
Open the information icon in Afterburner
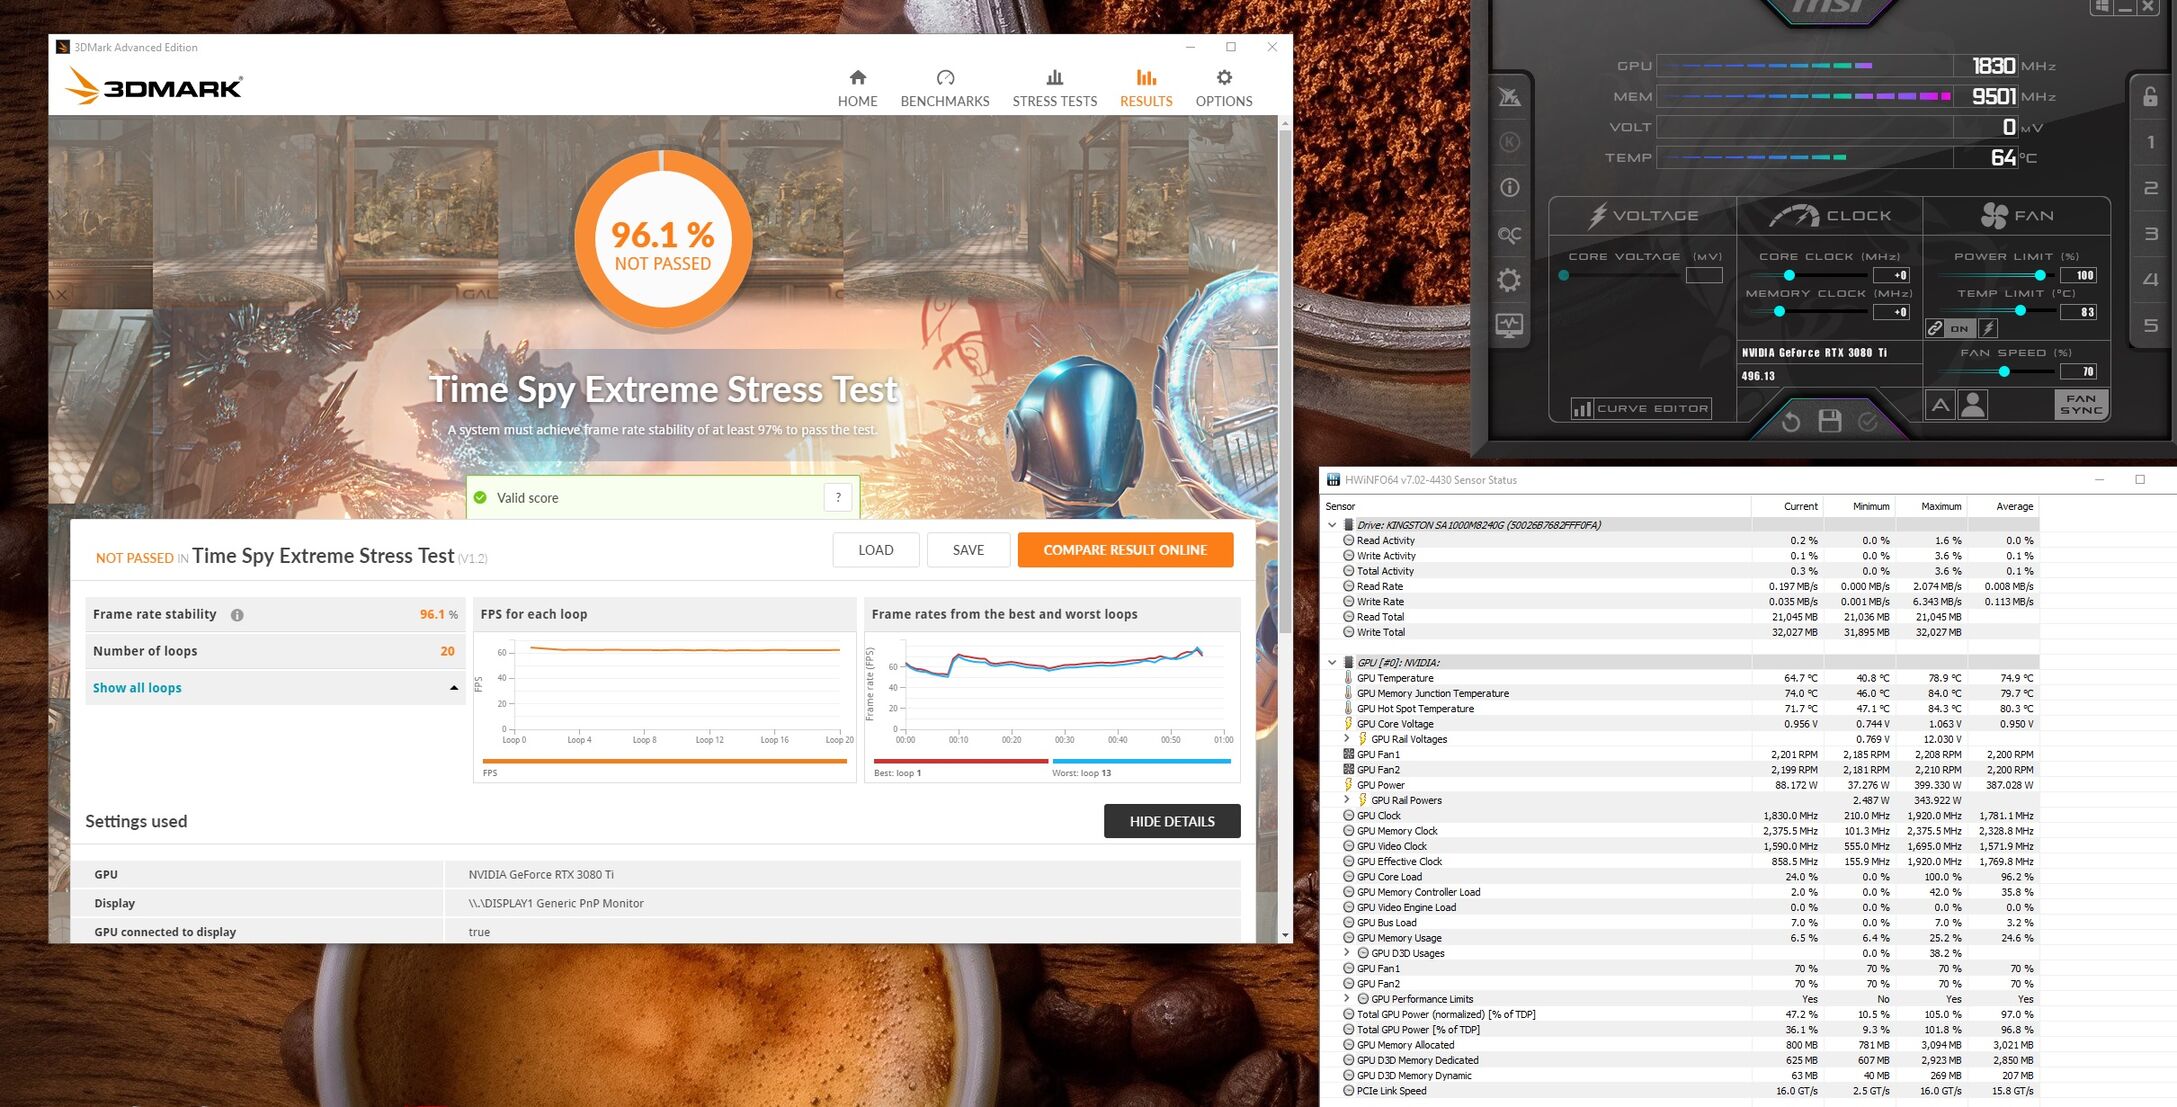[x=1509, y=187]
